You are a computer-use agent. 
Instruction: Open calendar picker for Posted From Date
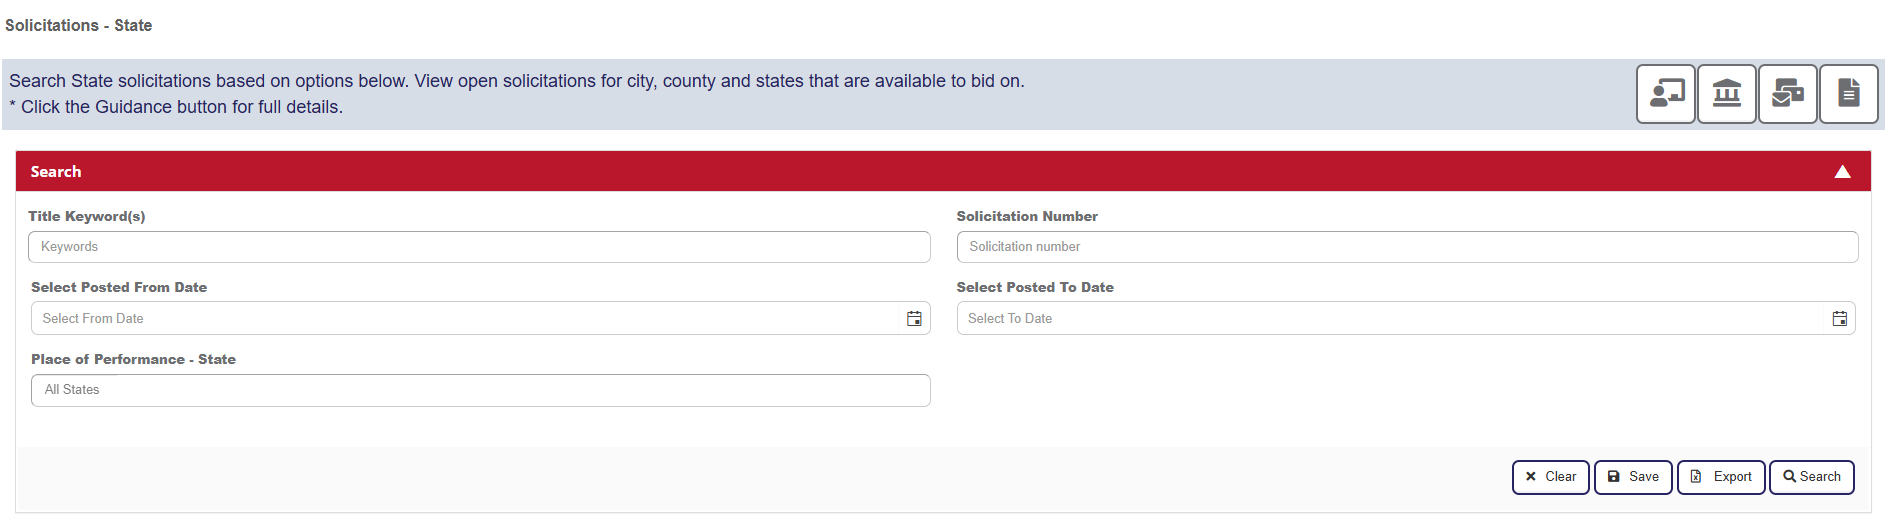pyautogui.click(x=914, y=319)
